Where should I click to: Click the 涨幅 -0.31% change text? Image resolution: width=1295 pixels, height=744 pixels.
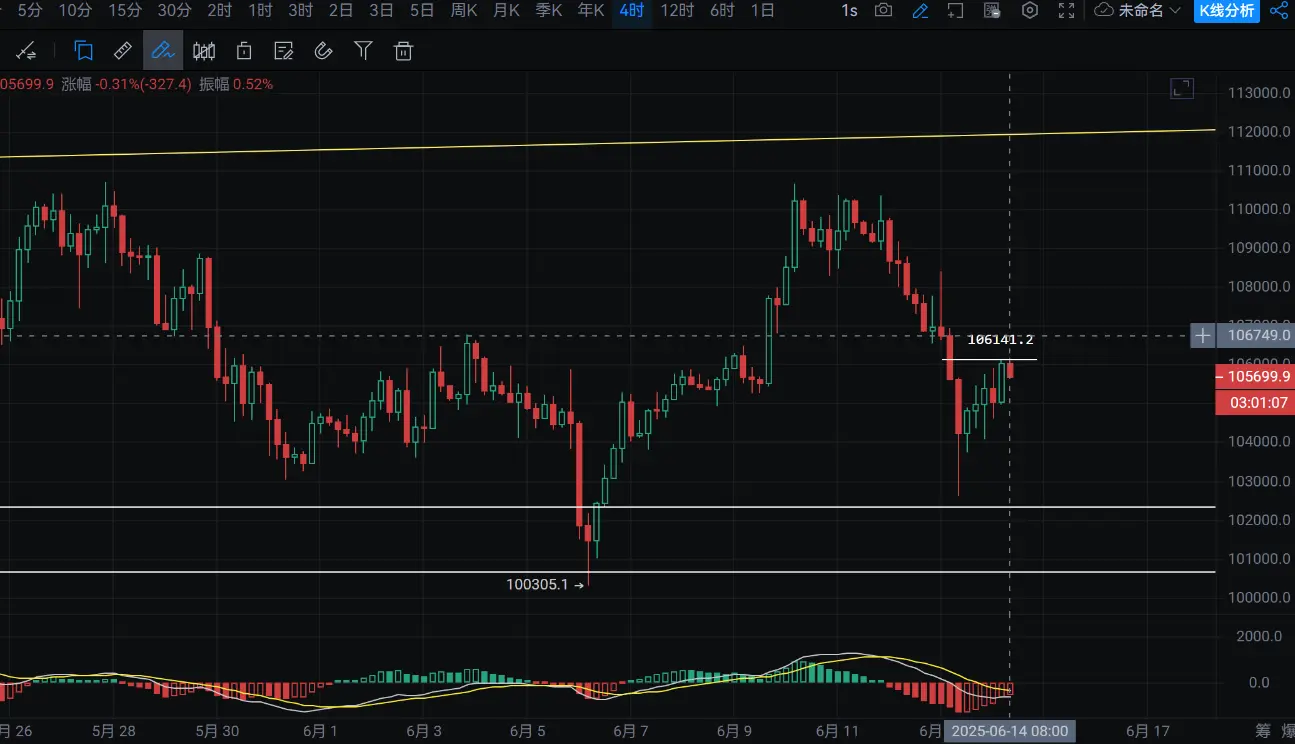[x=126, y=85]
